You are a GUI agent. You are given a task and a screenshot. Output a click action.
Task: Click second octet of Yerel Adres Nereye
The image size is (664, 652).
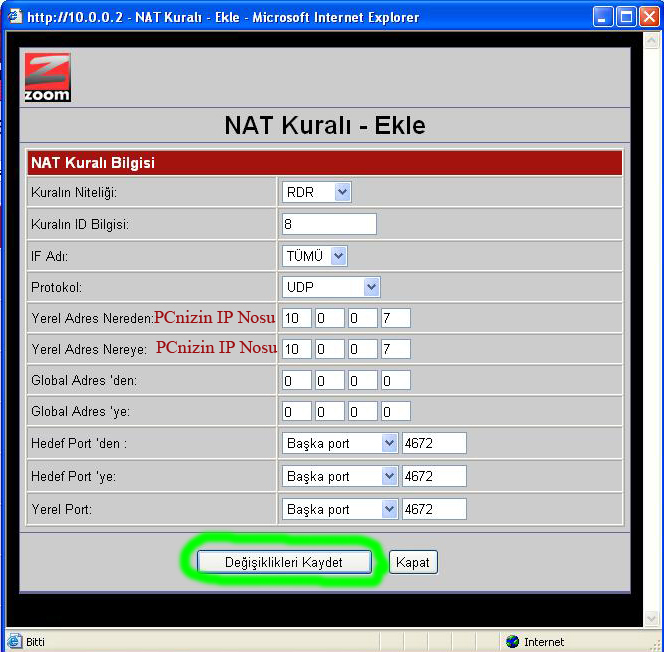click(329, 349)
